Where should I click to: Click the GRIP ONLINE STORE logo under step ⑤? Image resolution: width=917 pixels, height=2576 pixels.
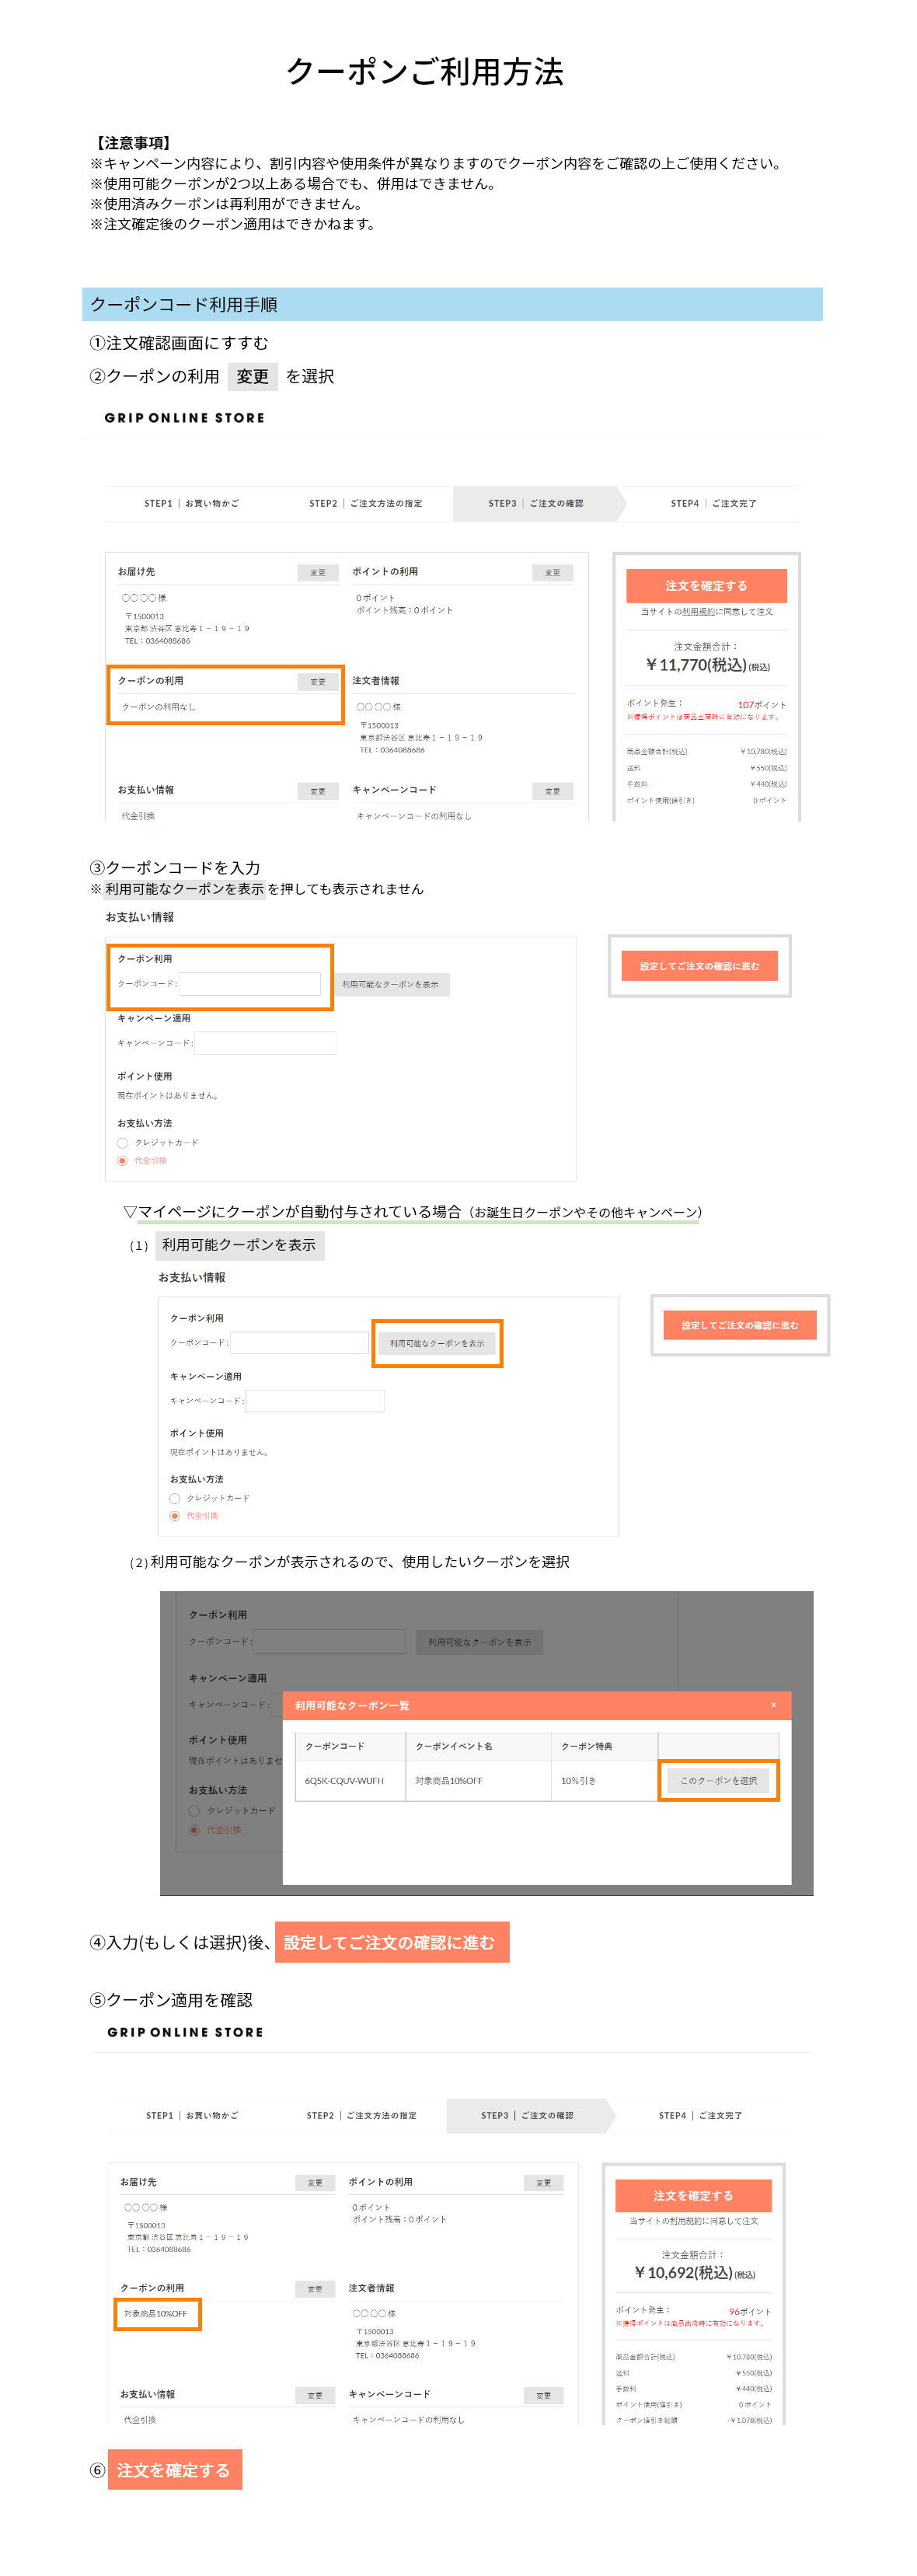click(x=185, y=2032)
